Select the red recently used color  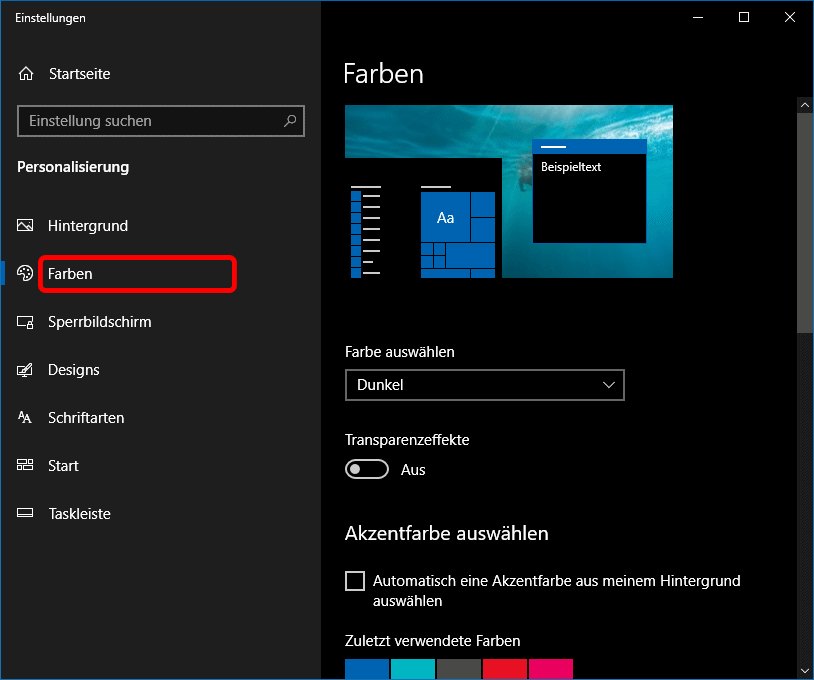505,669
